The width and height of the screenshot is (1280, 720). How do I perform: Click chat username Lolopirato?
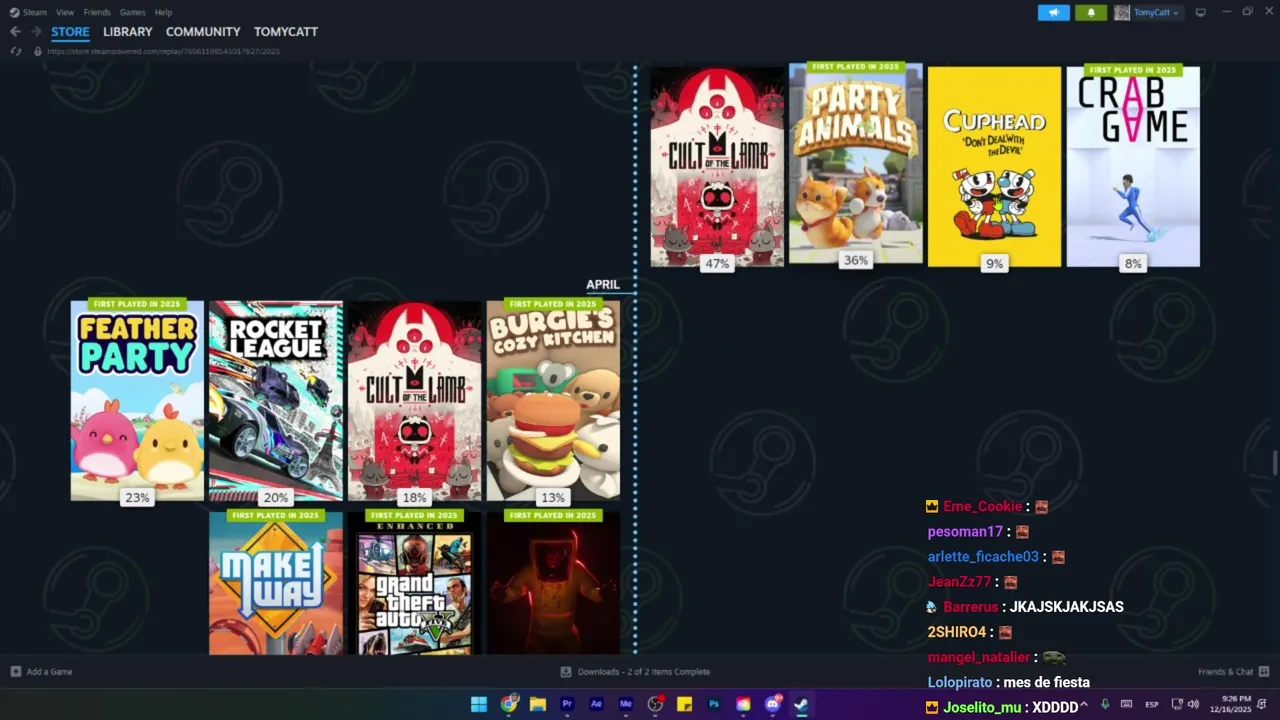(961, 682)
